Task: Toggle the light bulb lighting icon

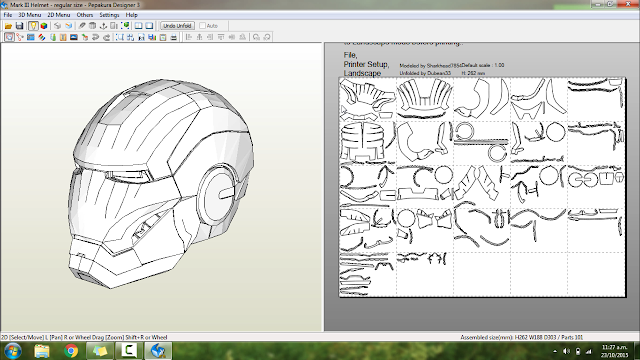Action: [x=33, y=26]
